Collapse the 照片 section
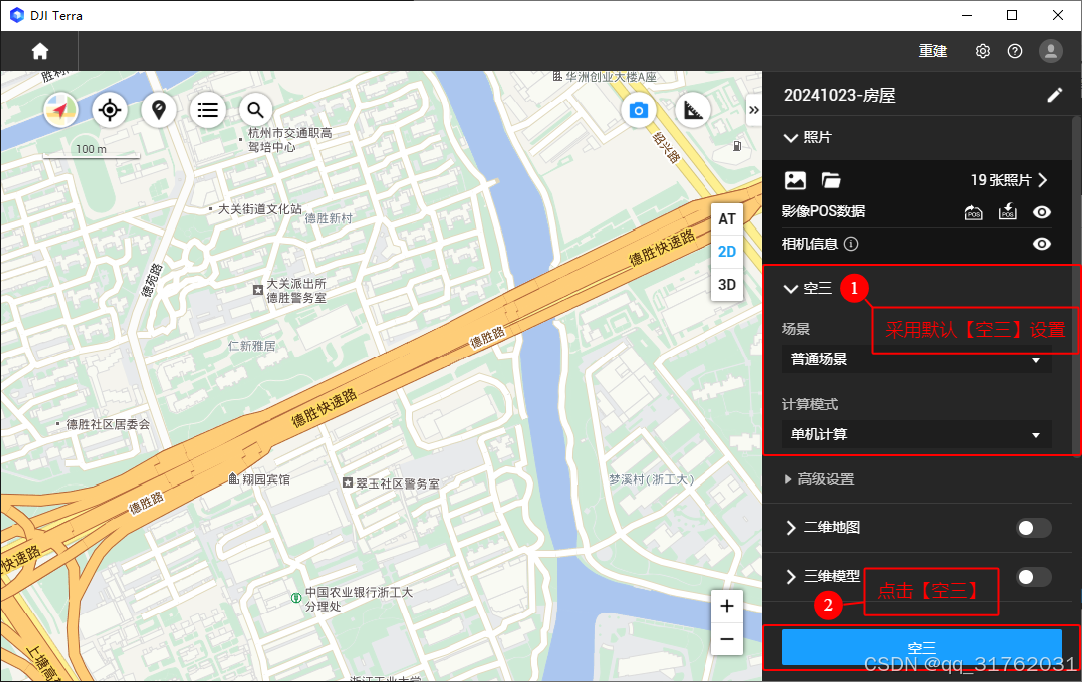Viewport: 1082px width, 682px height. (791, 137)
